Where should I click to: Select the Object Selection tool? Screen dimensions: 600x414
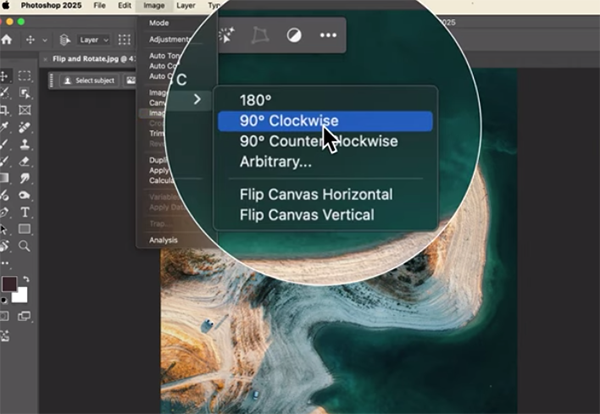click(25, 93)
